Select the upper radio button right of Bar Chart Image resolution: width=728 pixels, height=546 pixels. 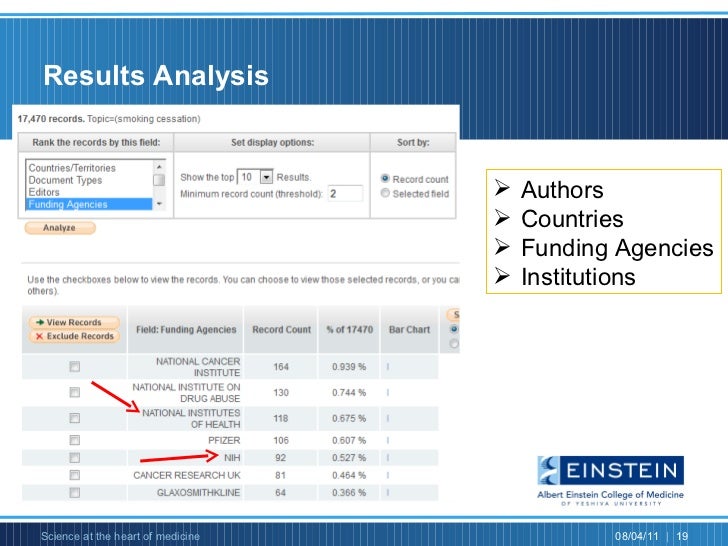pos(454,329)
